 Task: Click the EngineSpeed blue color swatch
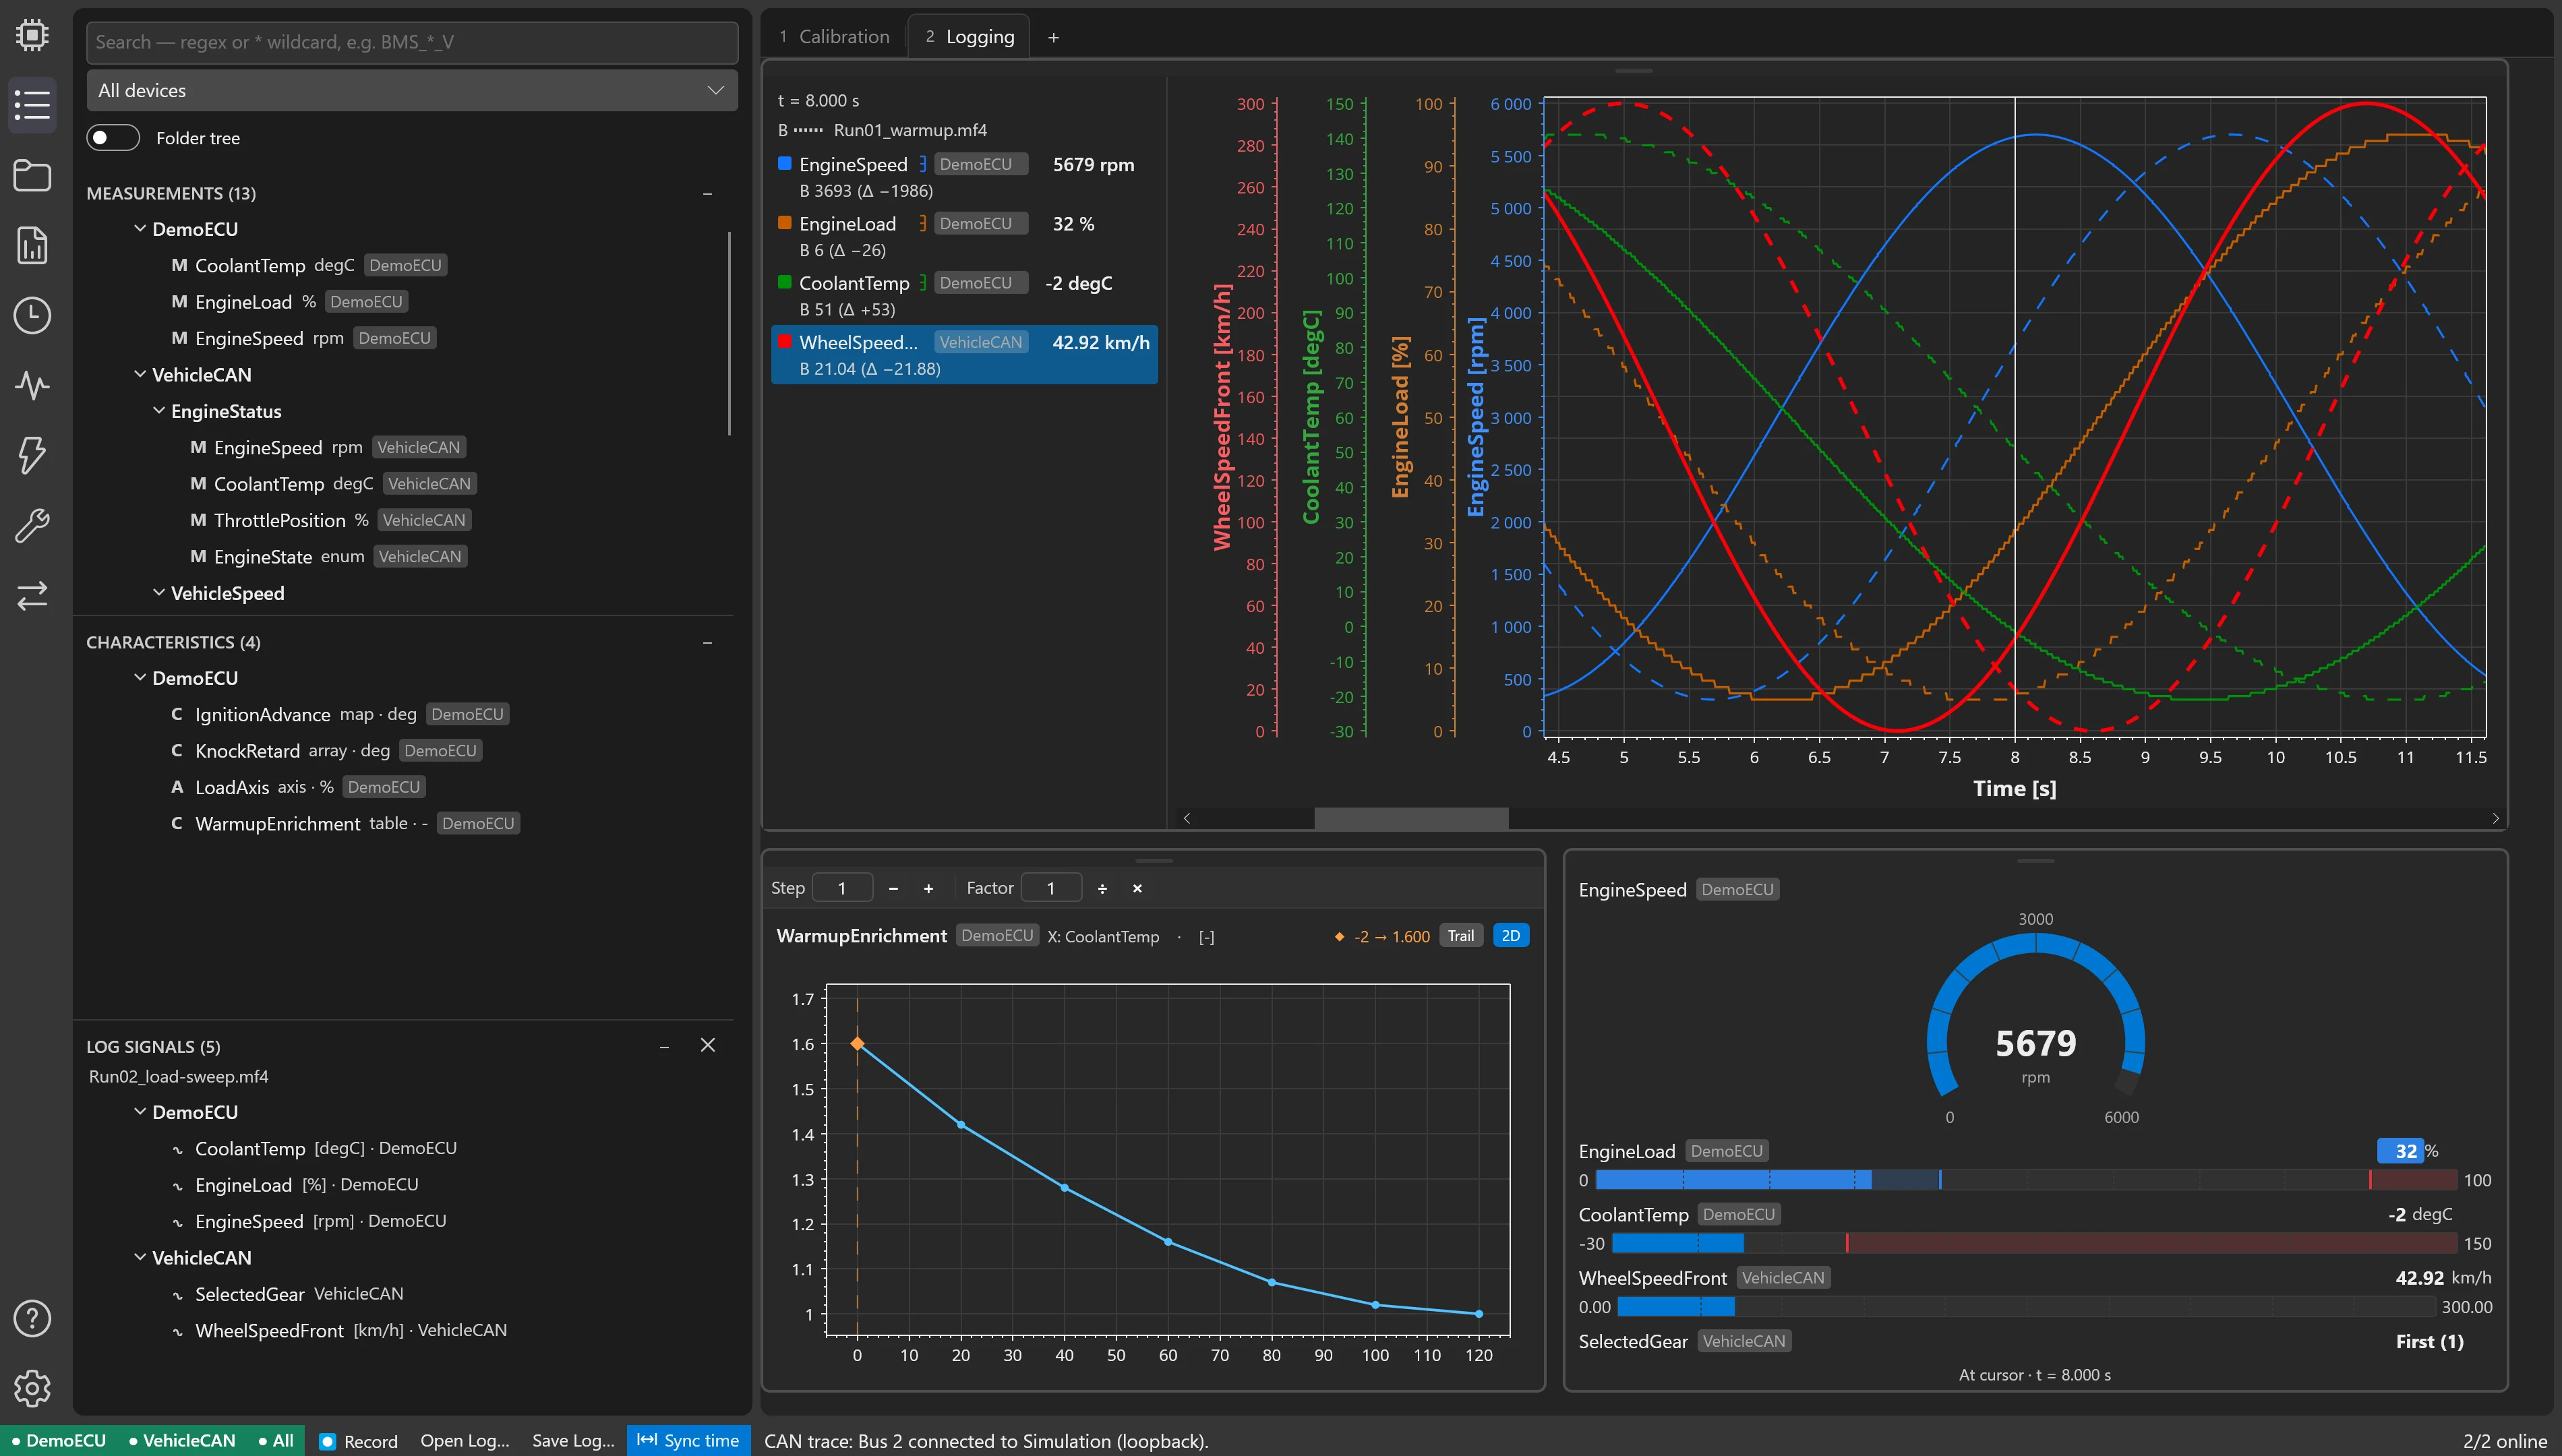[x=785, y=163]
